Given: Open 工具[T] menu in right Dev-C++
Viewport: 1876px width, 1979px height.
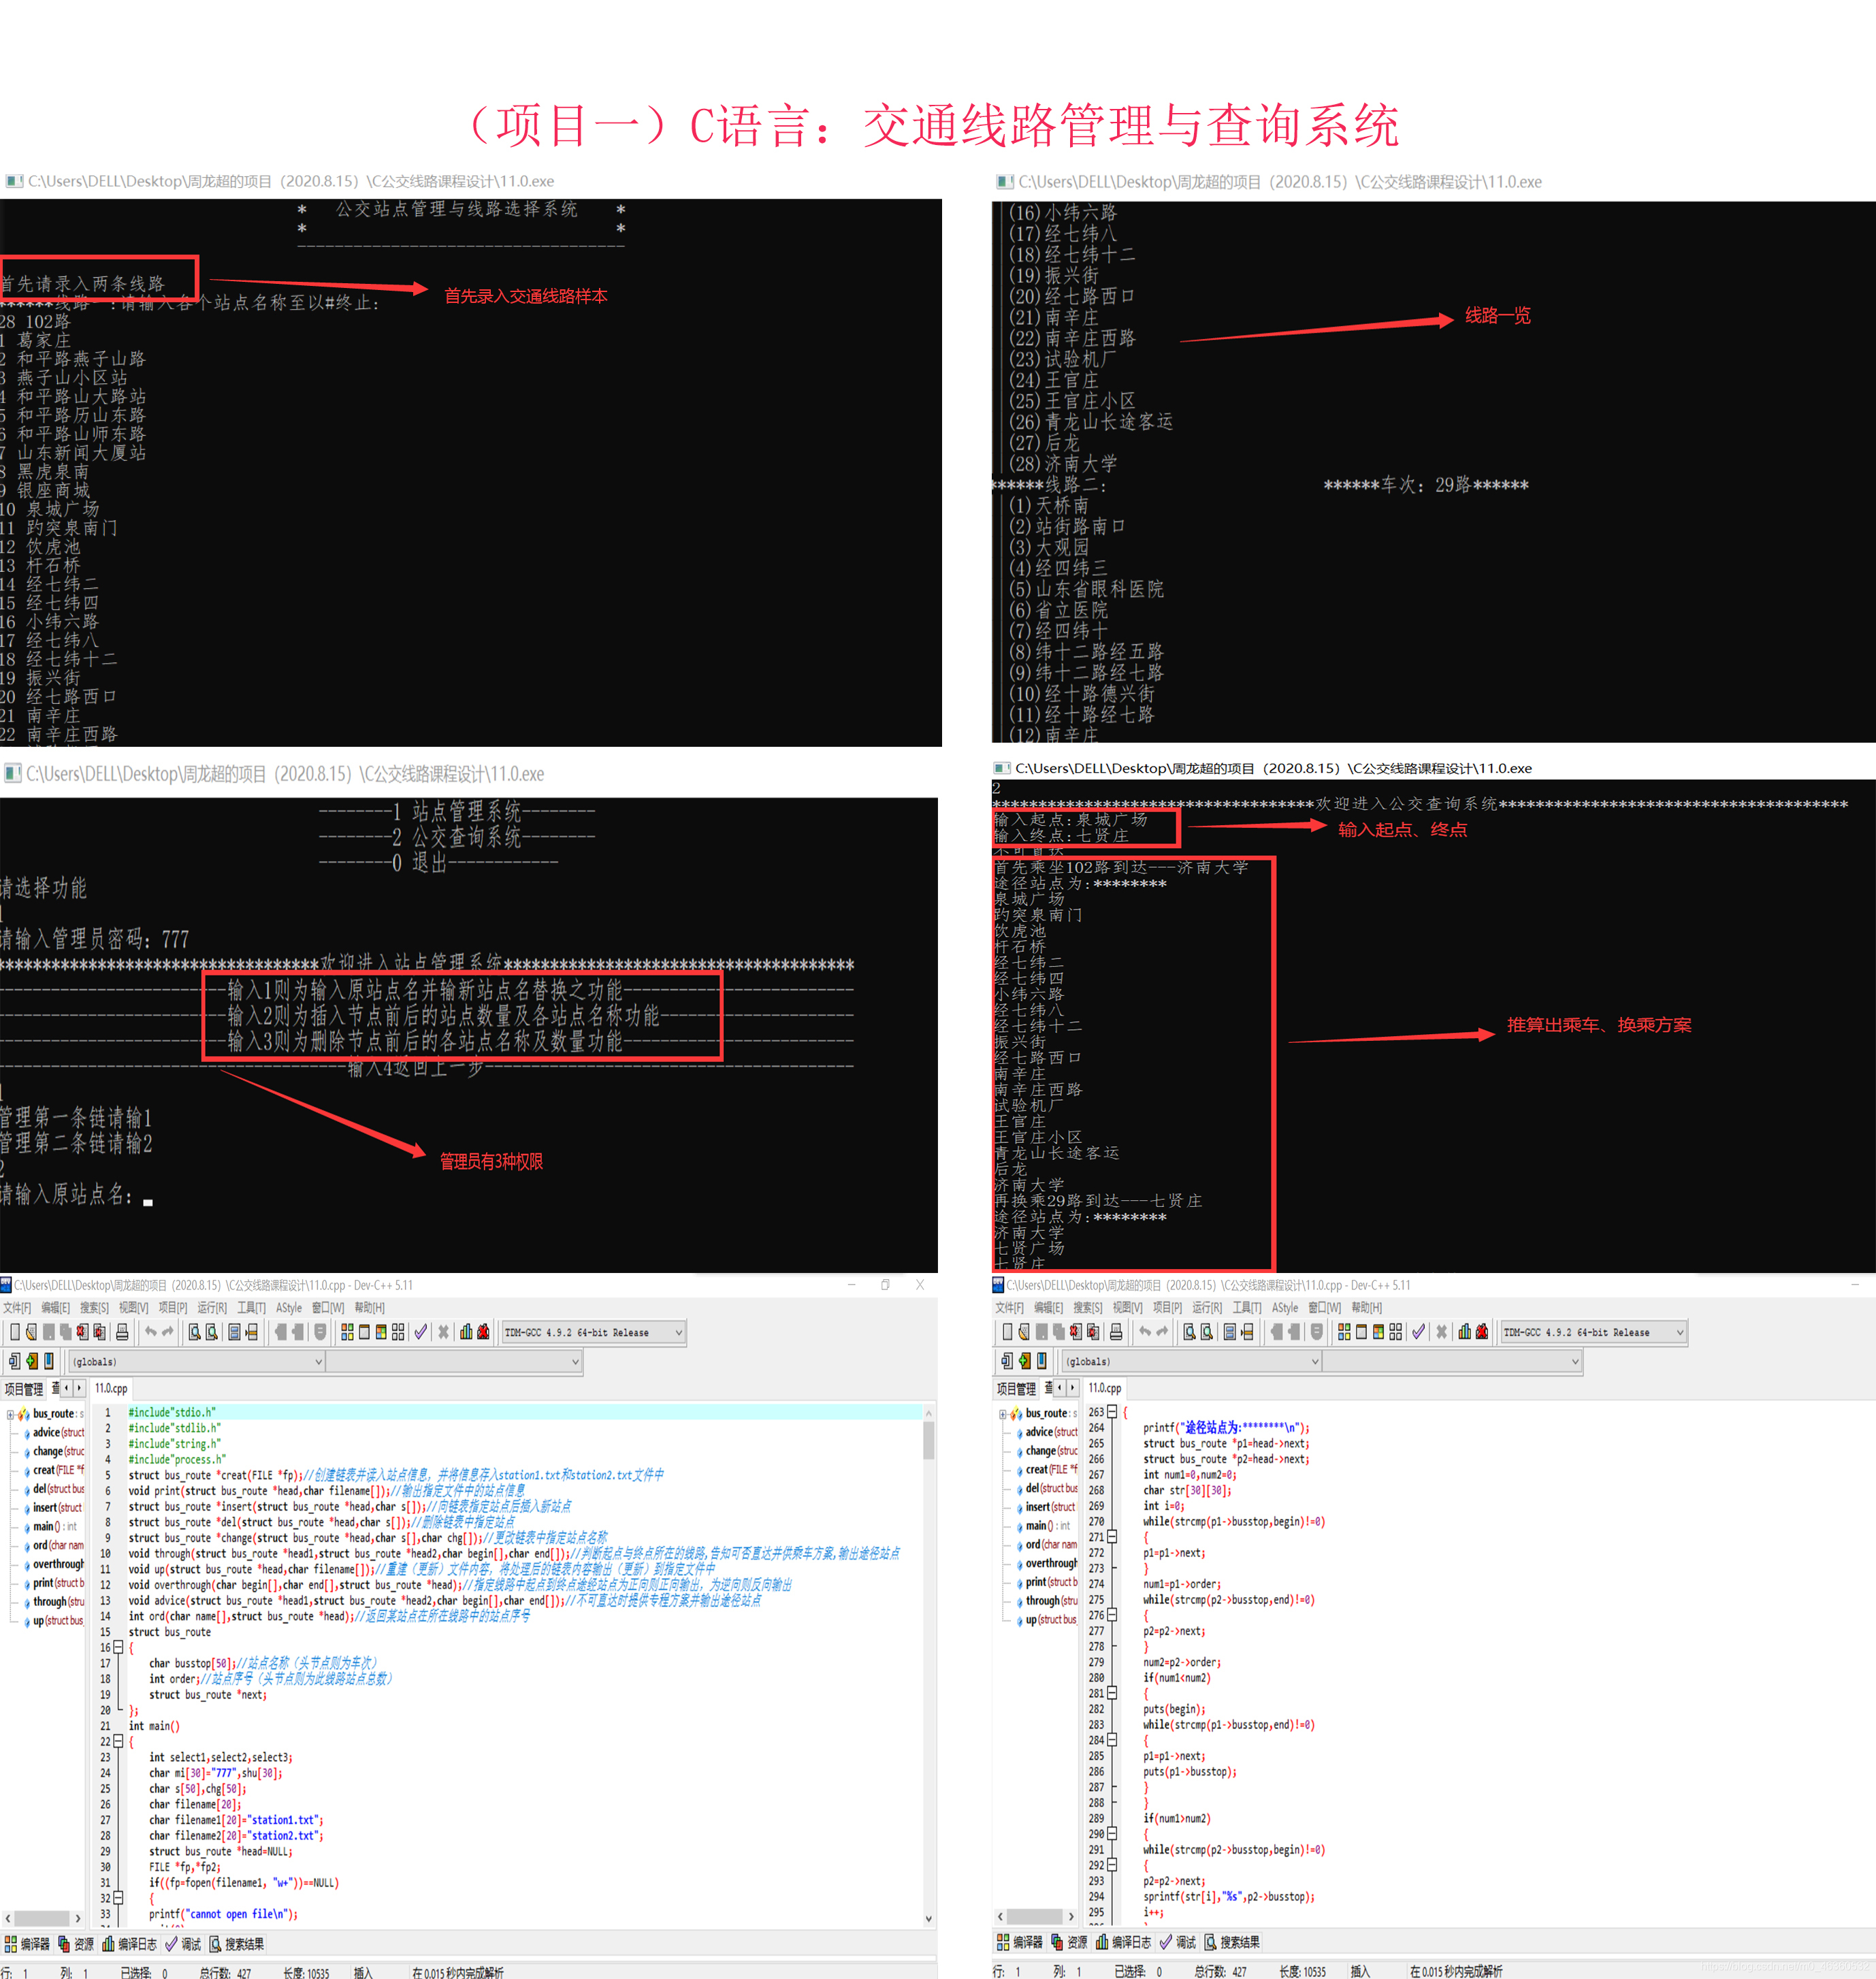Looking at the screenshot, I should pos(1247,1308).
